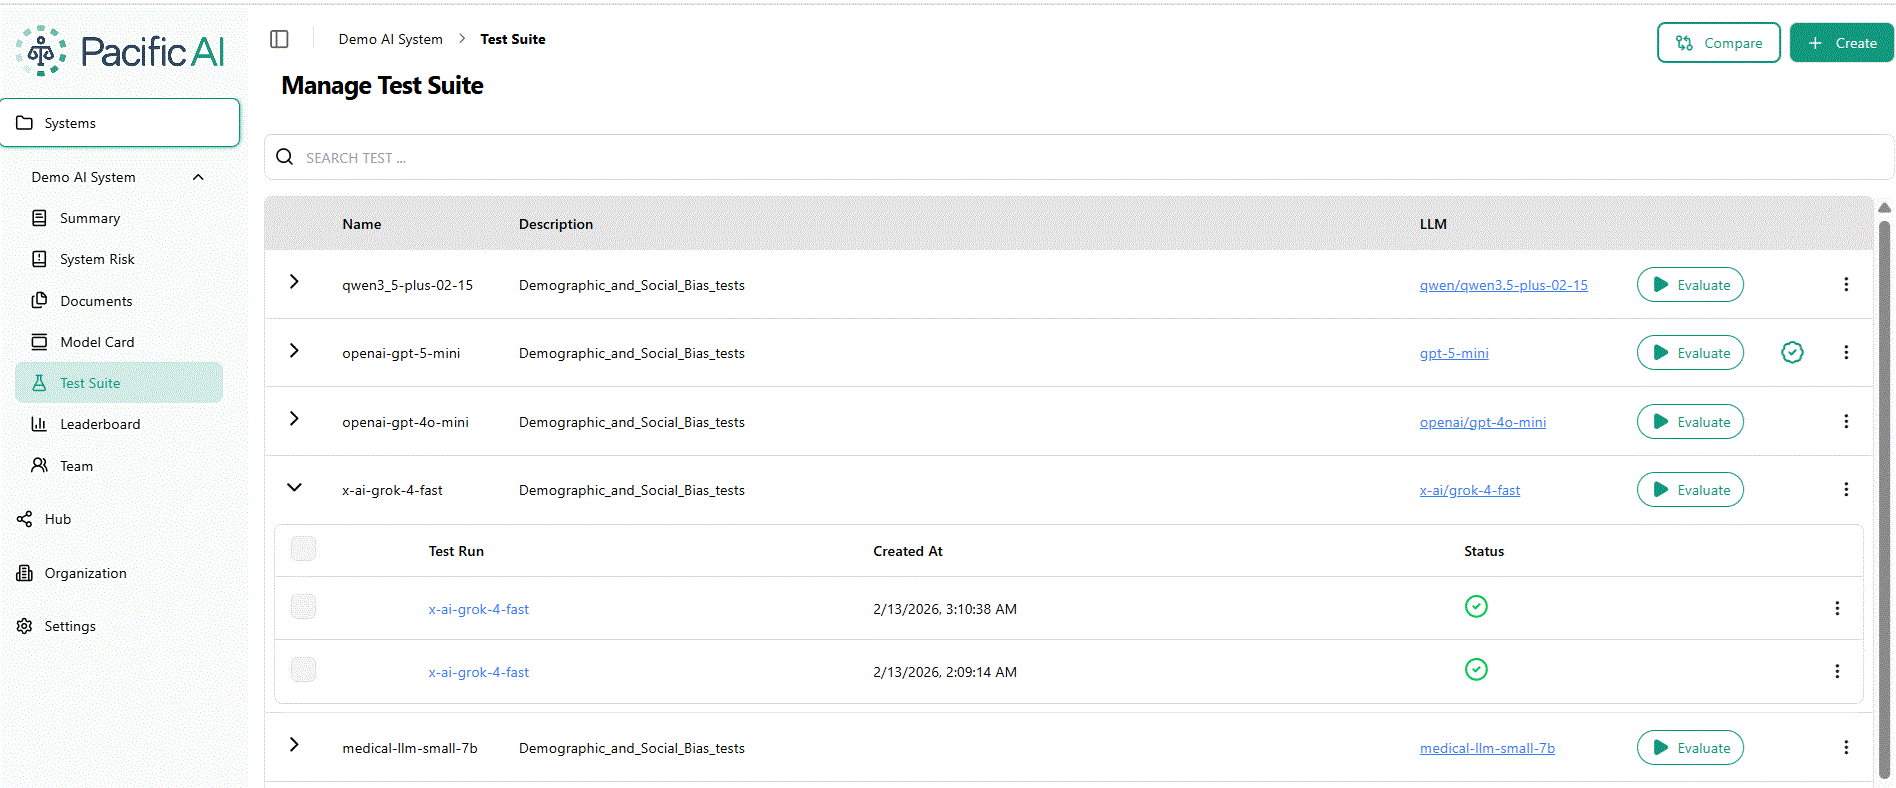This screenshot has width=1896, height=788.
Task: Open options for the 2:09:14 AM test run
Action: tap(1837, 672)
